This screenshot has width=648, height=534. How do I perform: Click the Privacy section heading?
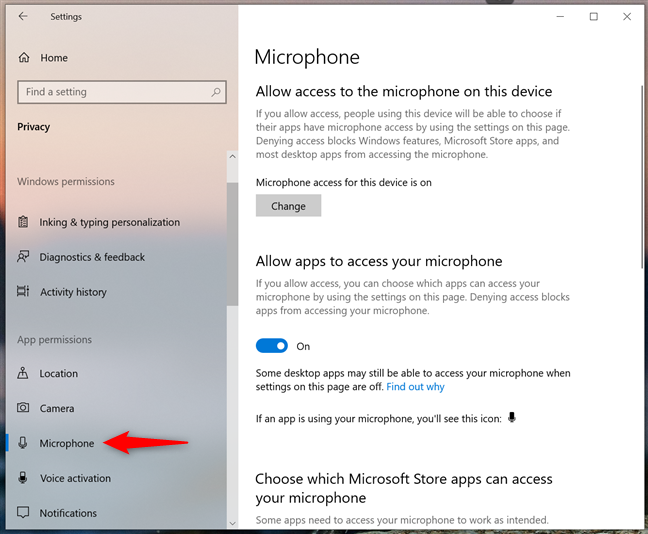point(33,127)
